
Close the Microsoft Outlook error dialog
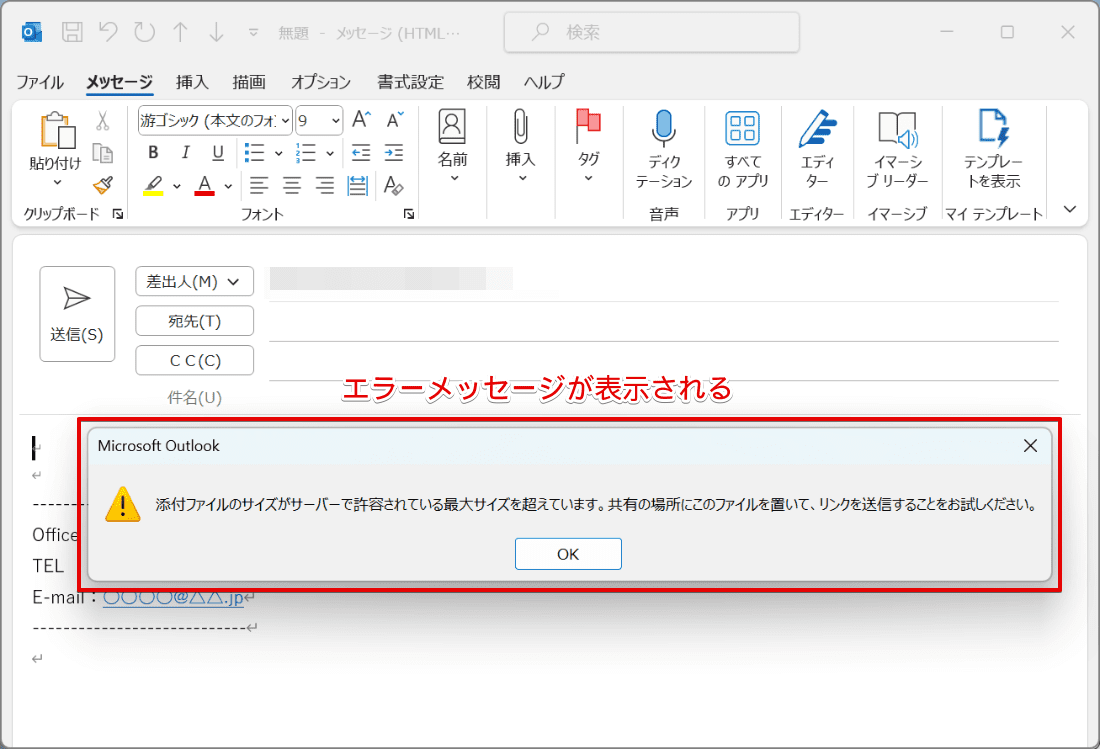[1030, 445]
